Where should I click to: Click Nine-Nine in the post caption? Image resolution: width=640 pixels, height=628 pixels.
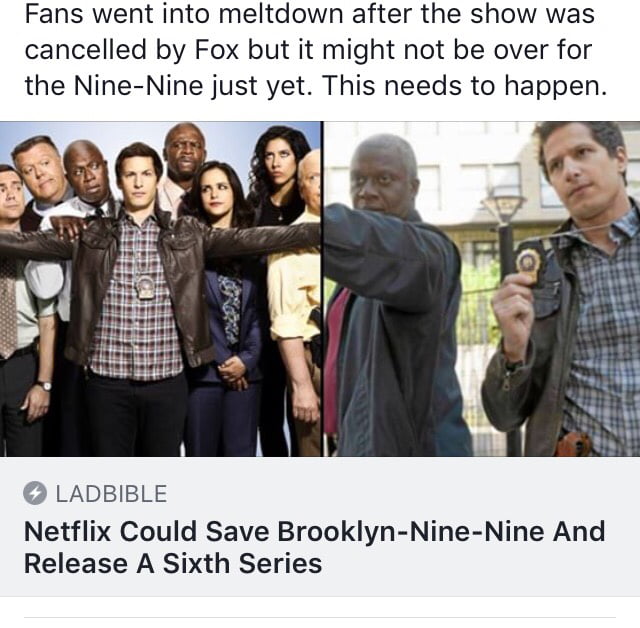point(139,86)
